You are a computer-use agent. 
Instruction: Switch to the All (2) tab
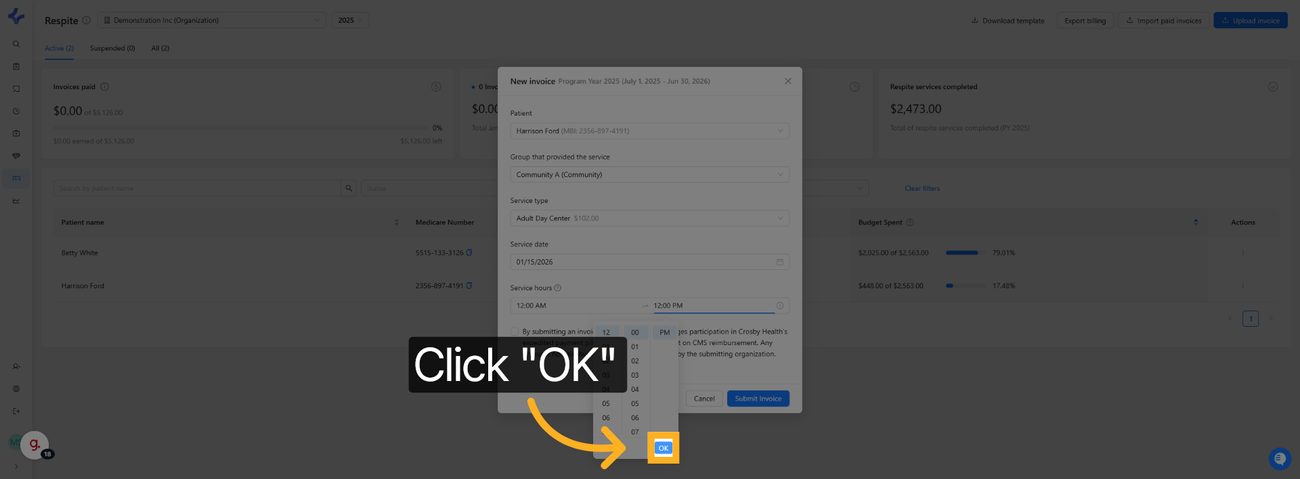pos(160,48)
